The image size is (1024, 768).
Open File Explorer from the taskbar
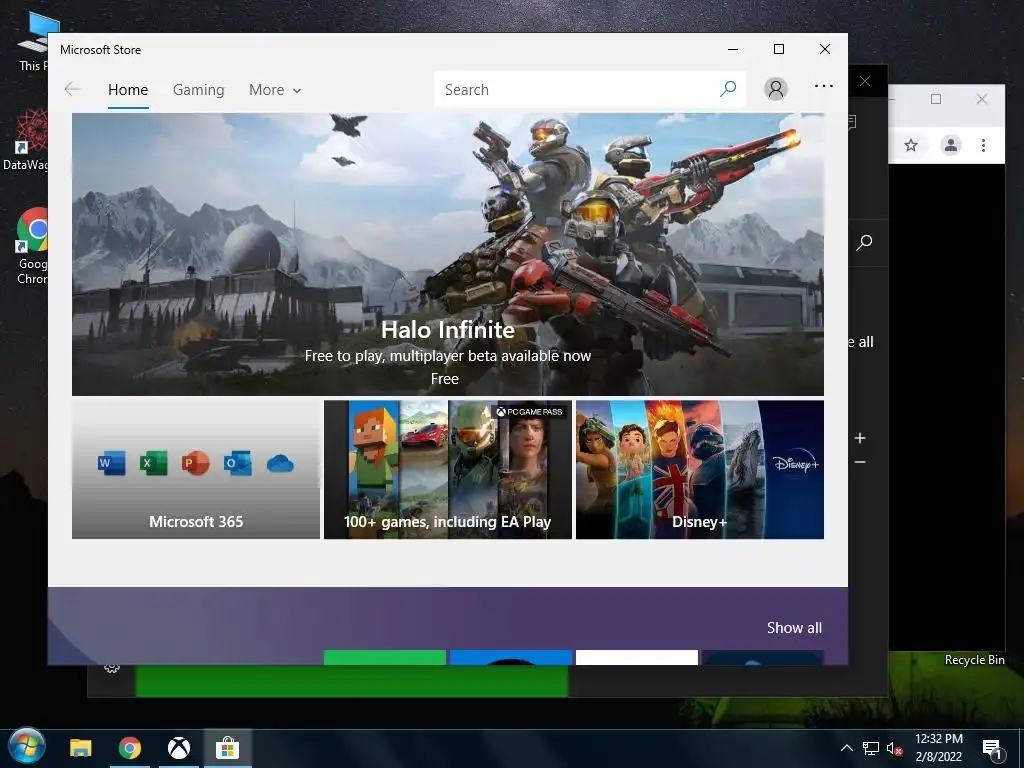click(x=81, y=748)
